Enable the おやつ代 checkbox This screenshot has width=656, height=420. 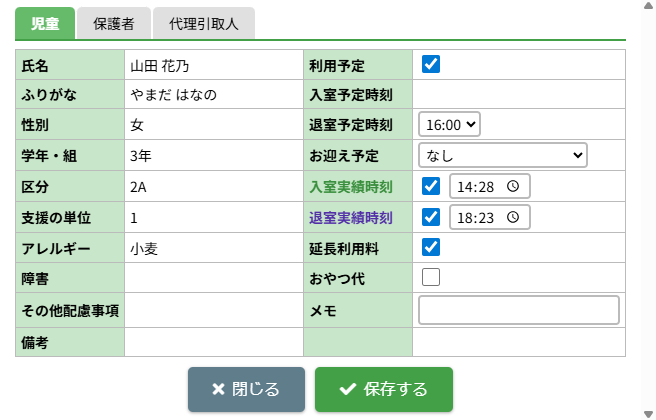431,277
